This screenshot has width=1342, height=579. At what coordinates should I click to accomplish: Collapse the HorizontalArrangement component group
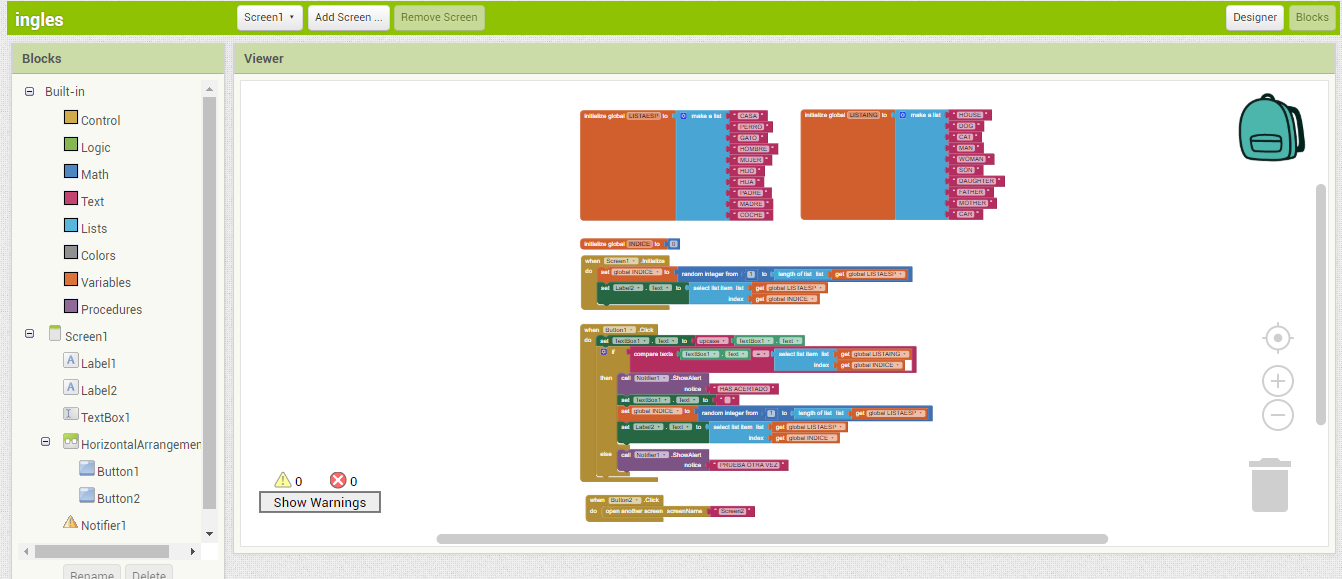pos(43,441)
